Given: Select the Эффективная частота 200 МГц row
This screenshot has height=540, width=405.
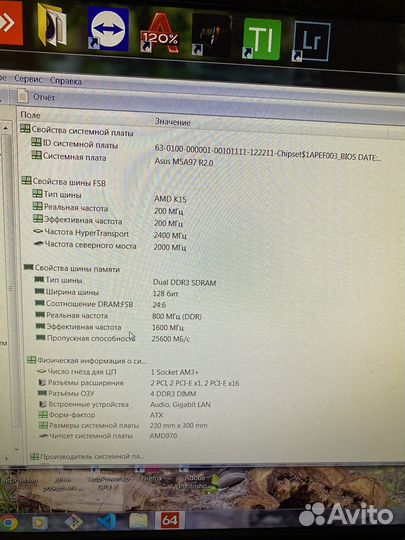Looking at the screenshot, I should pos(108,221).
